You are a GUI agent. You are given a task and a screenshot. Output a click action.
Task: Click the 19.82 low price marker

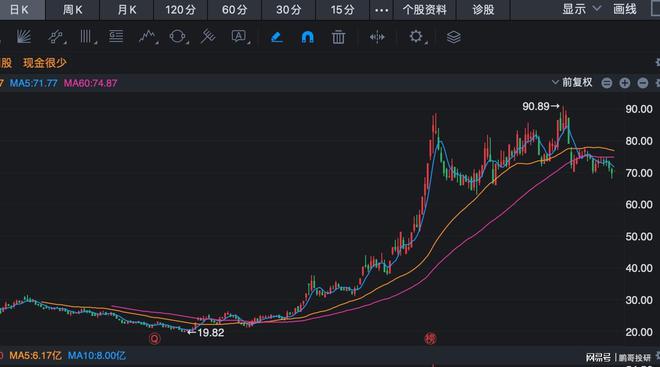coord(206,332)
